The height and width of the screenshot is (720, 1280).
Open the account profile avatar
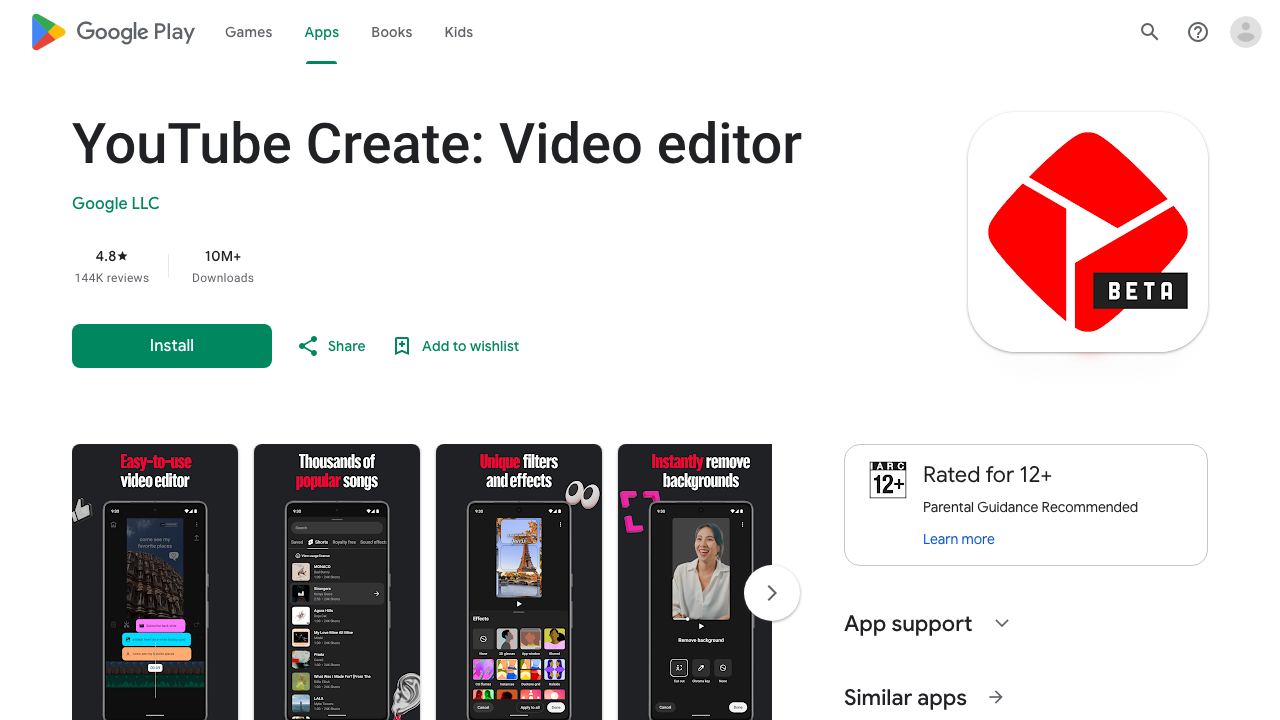pyautogui.click(x=1246, y=32)
